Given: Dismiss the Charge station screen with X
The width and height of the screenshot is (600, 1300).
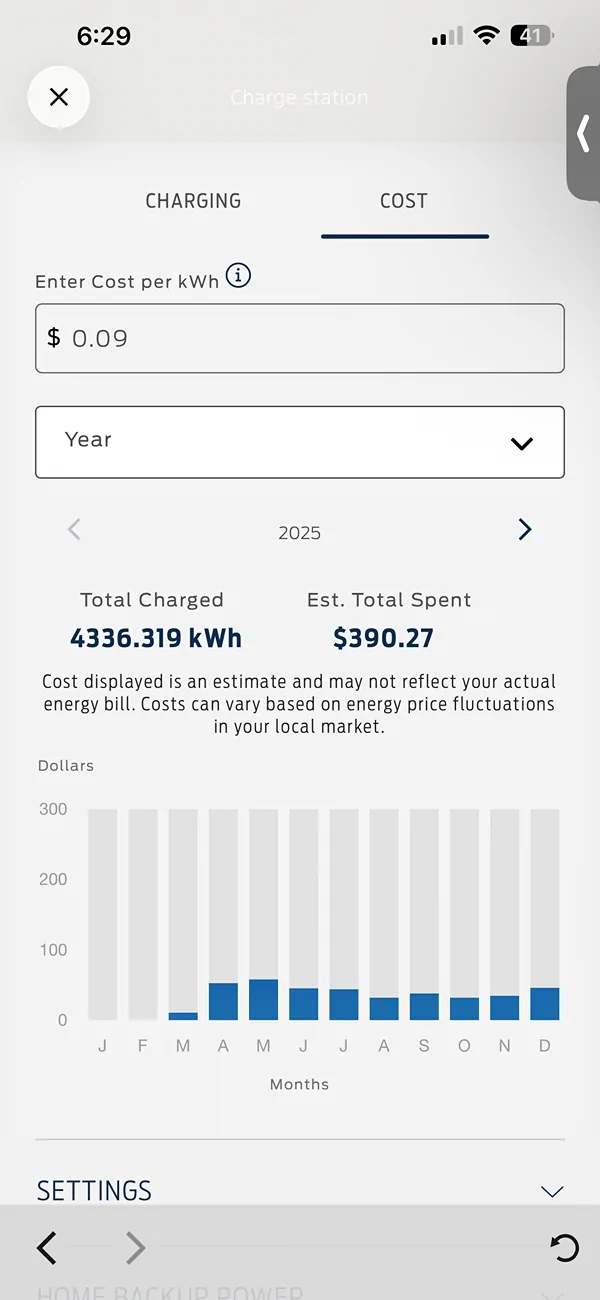Looking at the screenshot, I should pos(58,97).
